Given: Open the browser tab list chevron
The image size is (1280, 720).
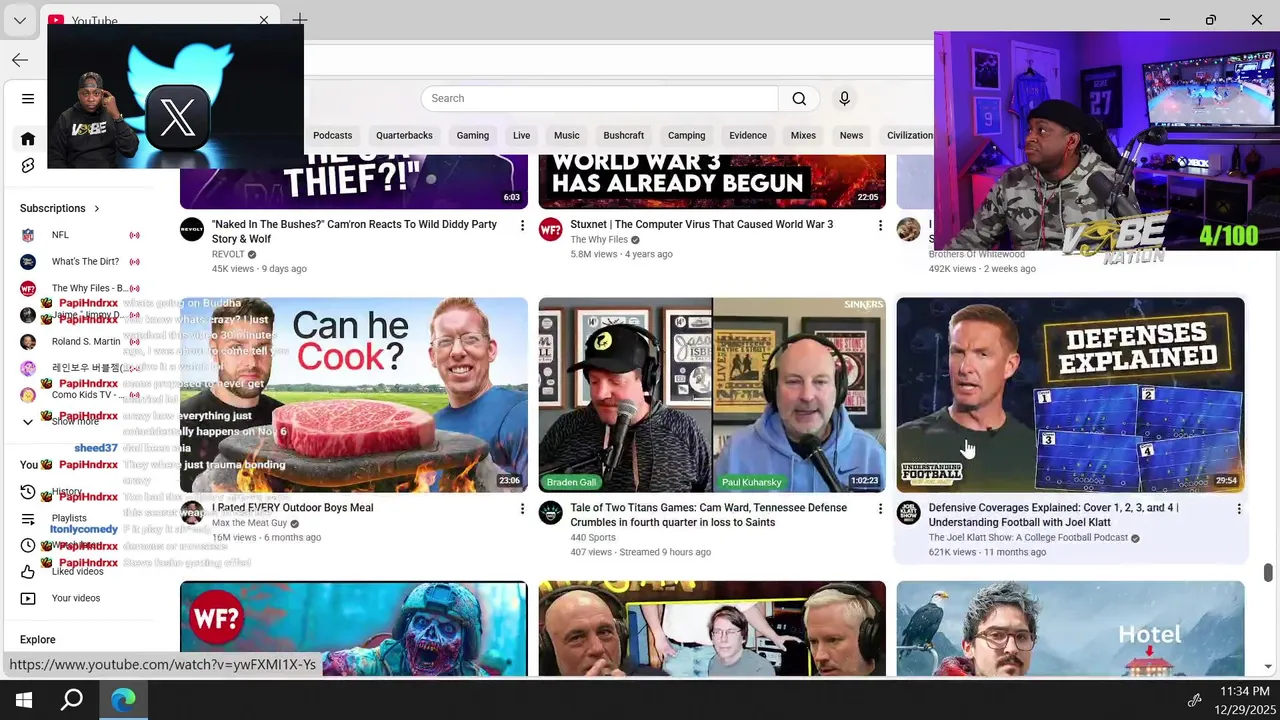Looking at the screenshot, I should tap(19, 20).
